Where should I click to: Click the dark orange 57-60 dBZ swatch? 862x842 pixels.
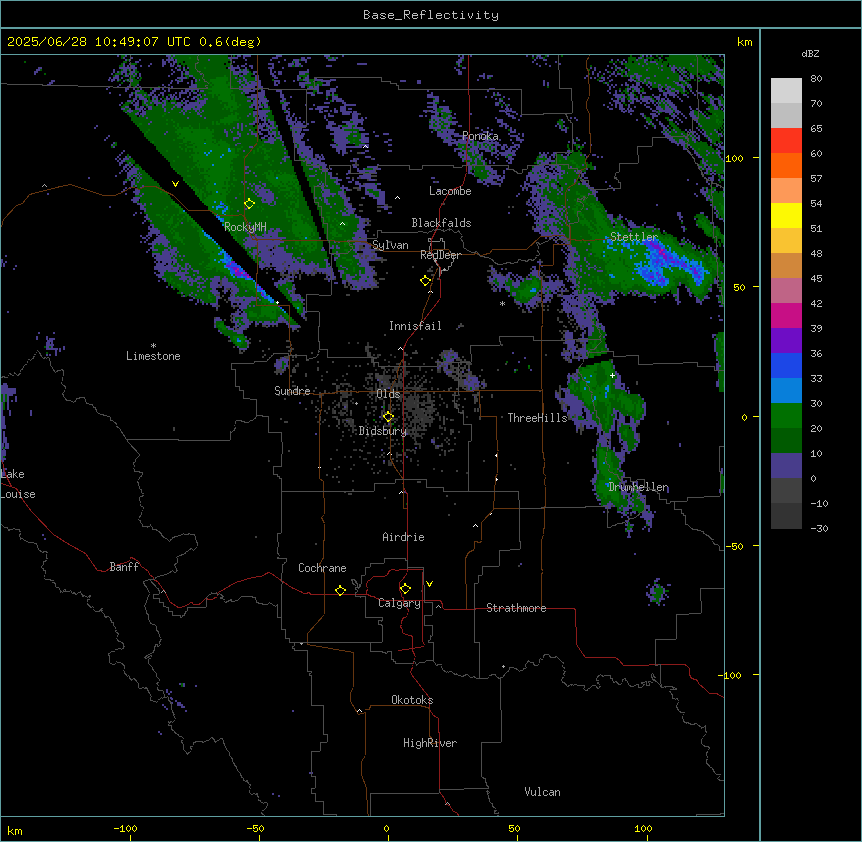786,166
